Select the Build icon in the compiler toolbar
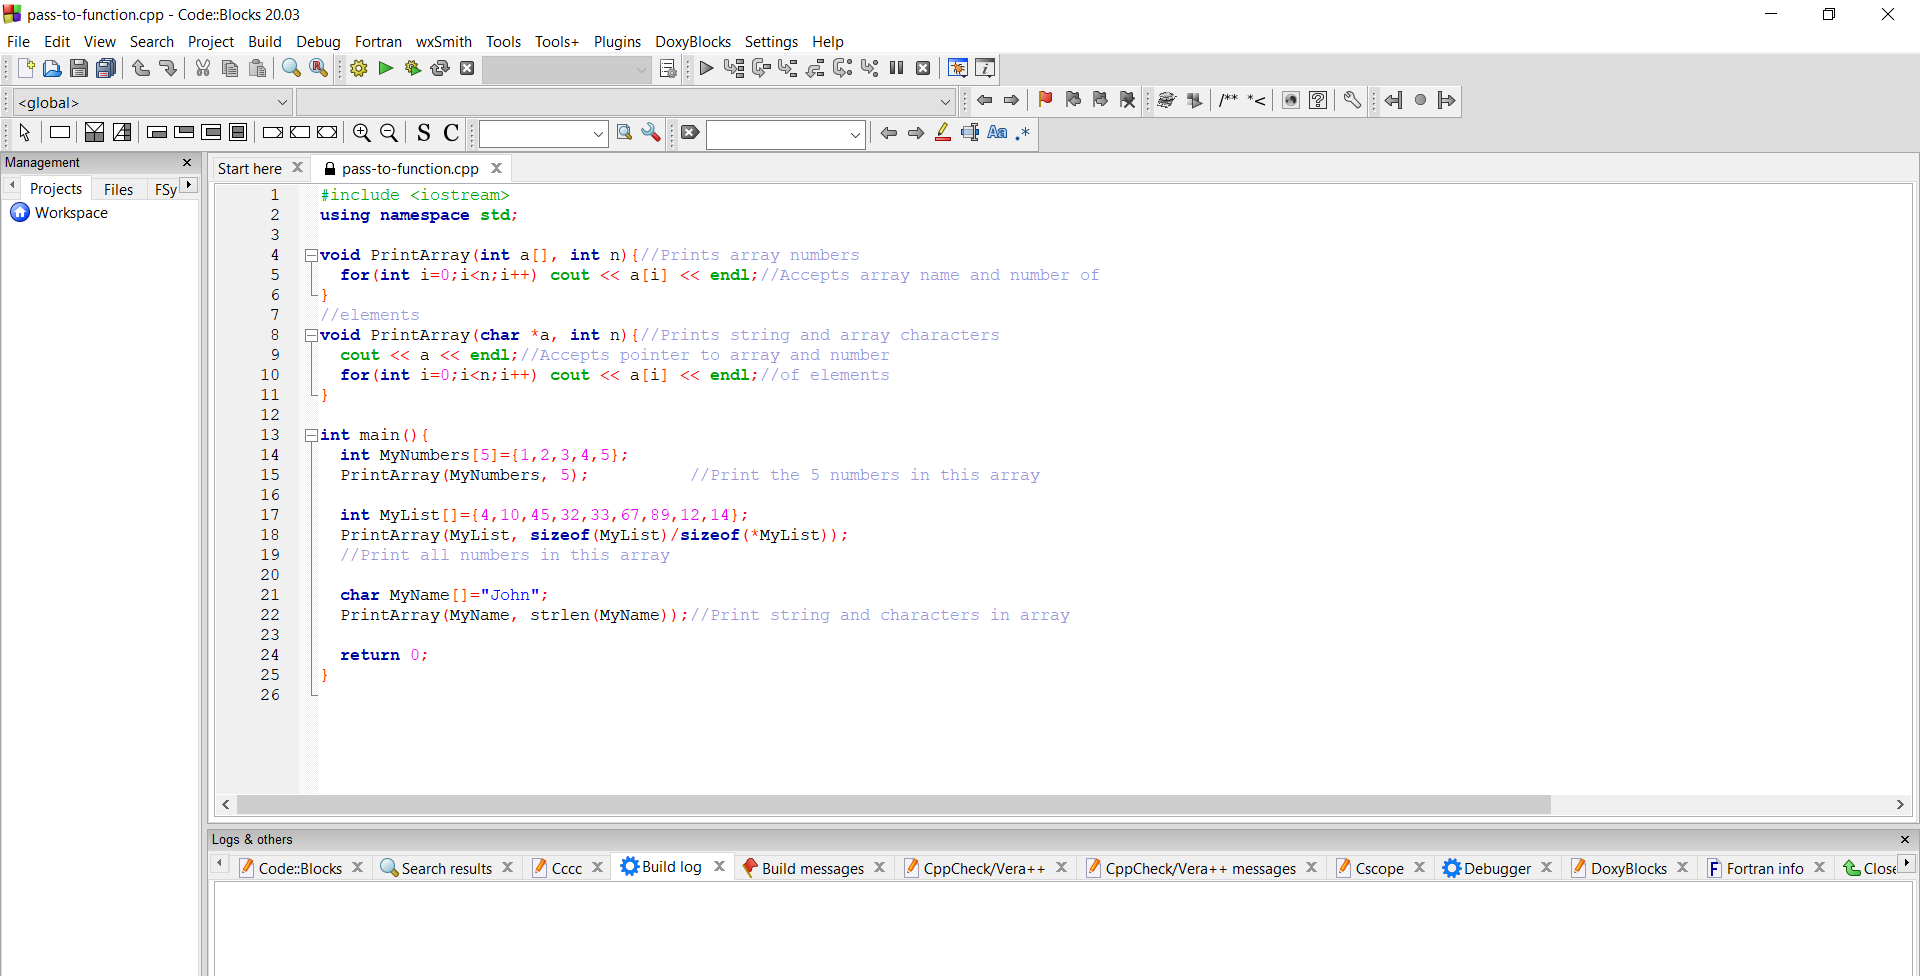 coord(357,68)
